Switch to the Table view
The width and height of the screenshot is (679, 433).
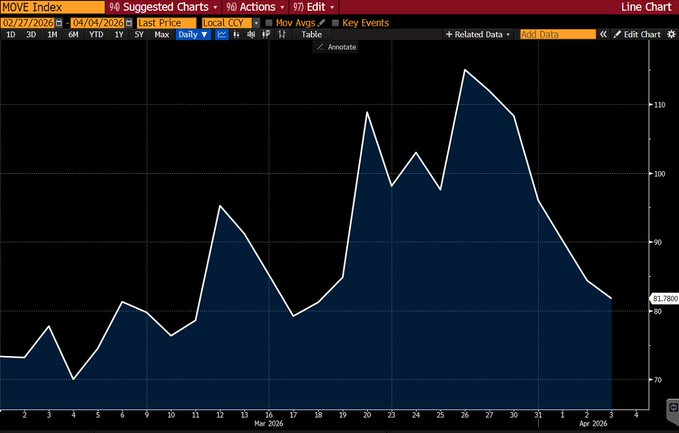coord(312,34)
